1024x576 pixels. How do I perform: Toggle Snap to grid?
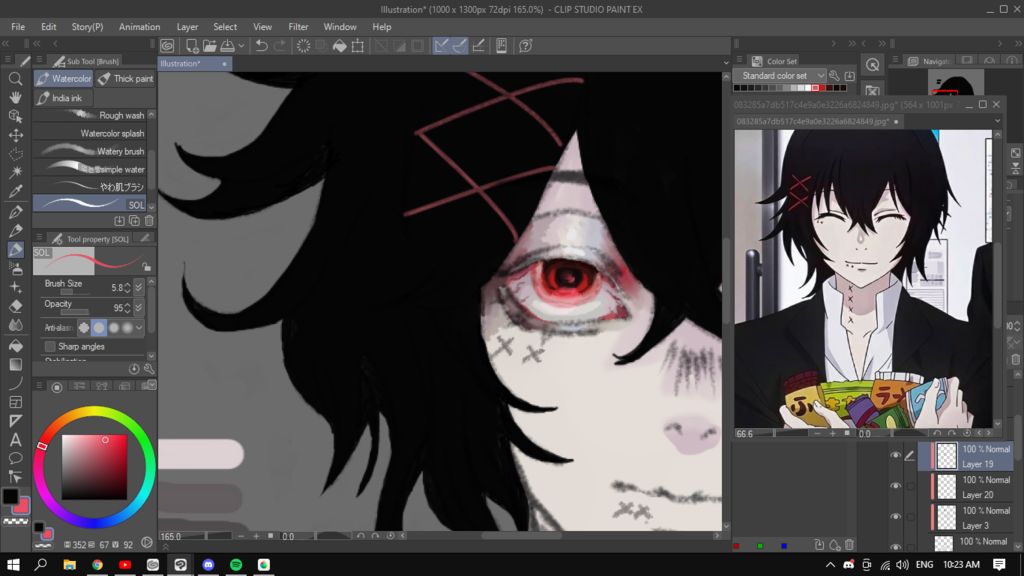[478, 46]
